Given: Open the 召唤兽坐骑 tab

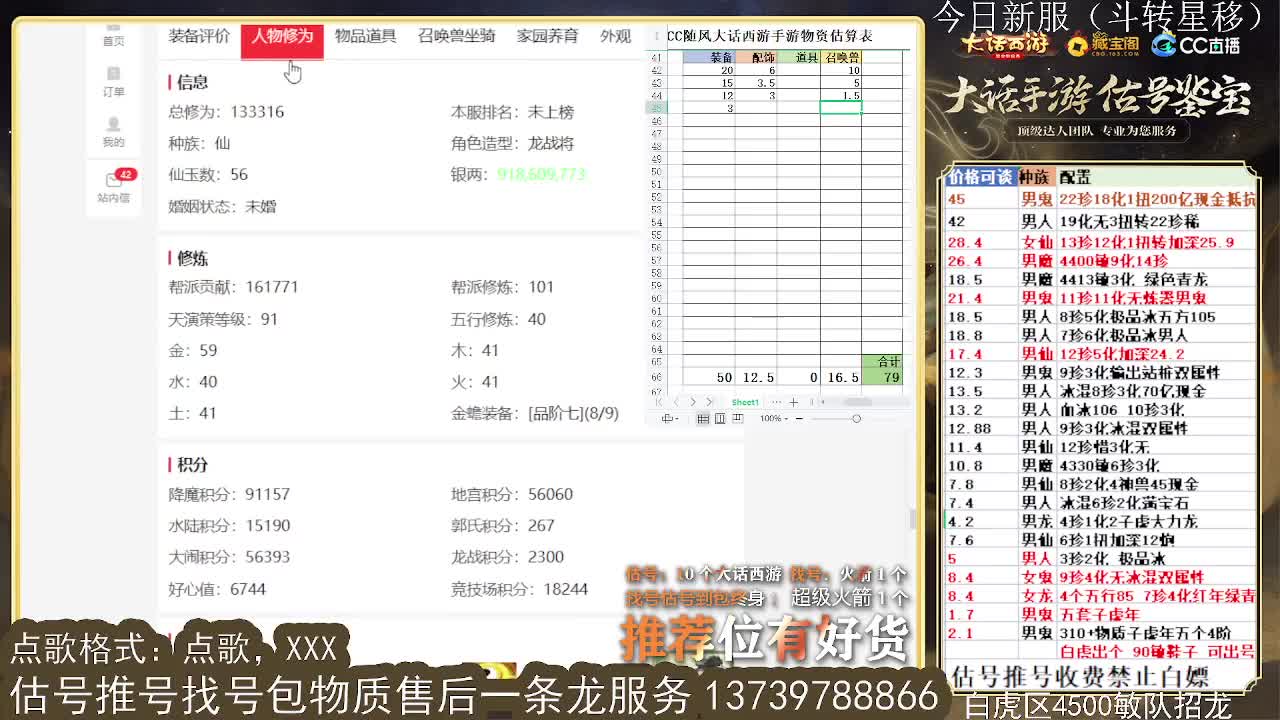Looking at the screenshot, I should point(456,36).
